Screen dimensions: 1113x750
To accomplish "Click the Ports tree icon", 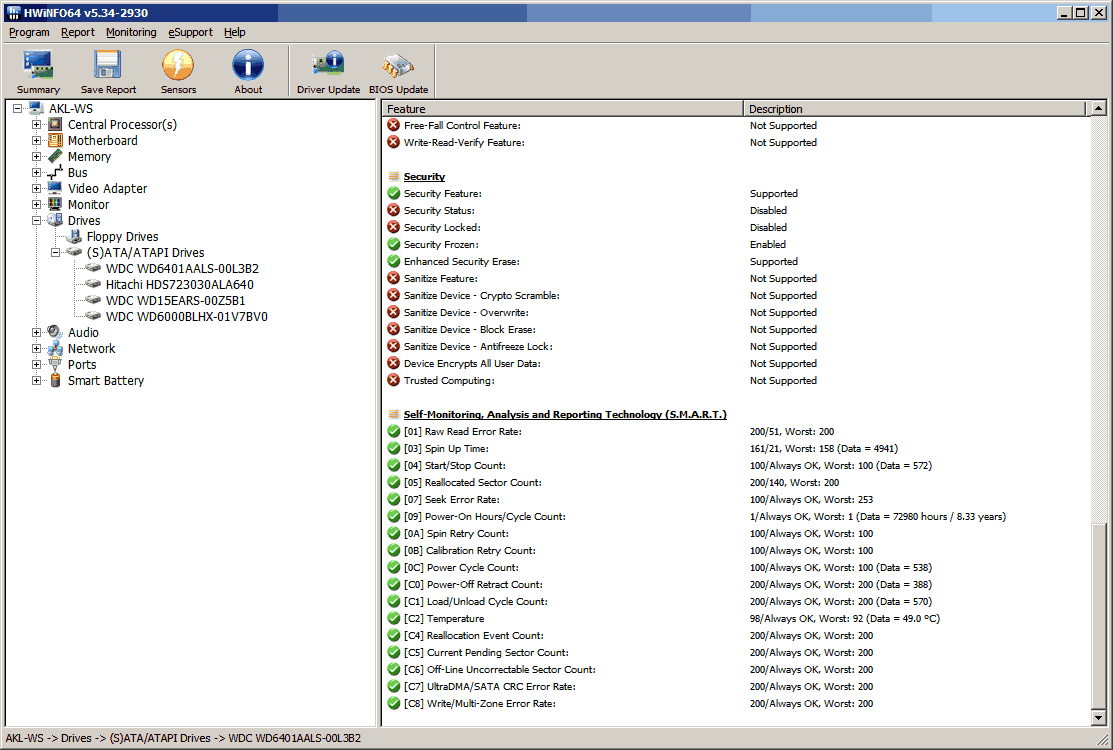I will pyautogui.click(x=55, y=364).
